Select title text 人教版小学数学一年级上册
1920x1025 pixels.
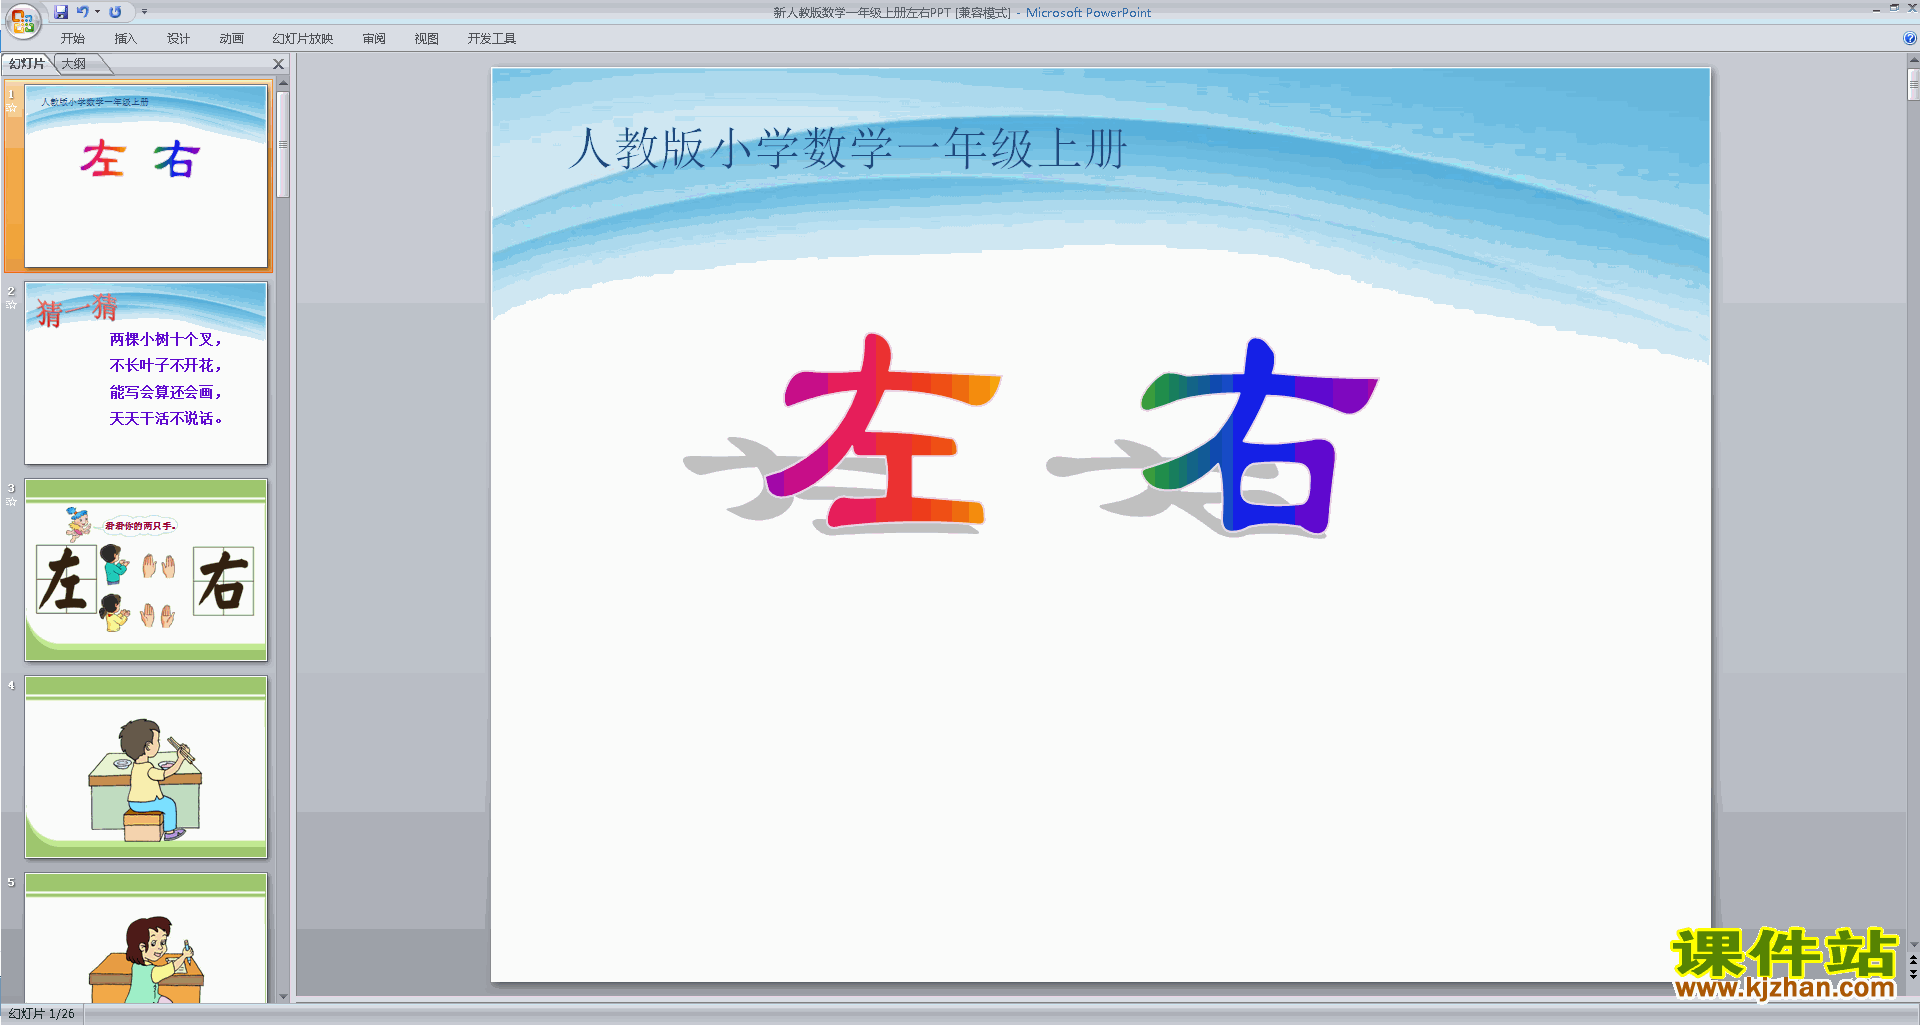pos(848,149)
